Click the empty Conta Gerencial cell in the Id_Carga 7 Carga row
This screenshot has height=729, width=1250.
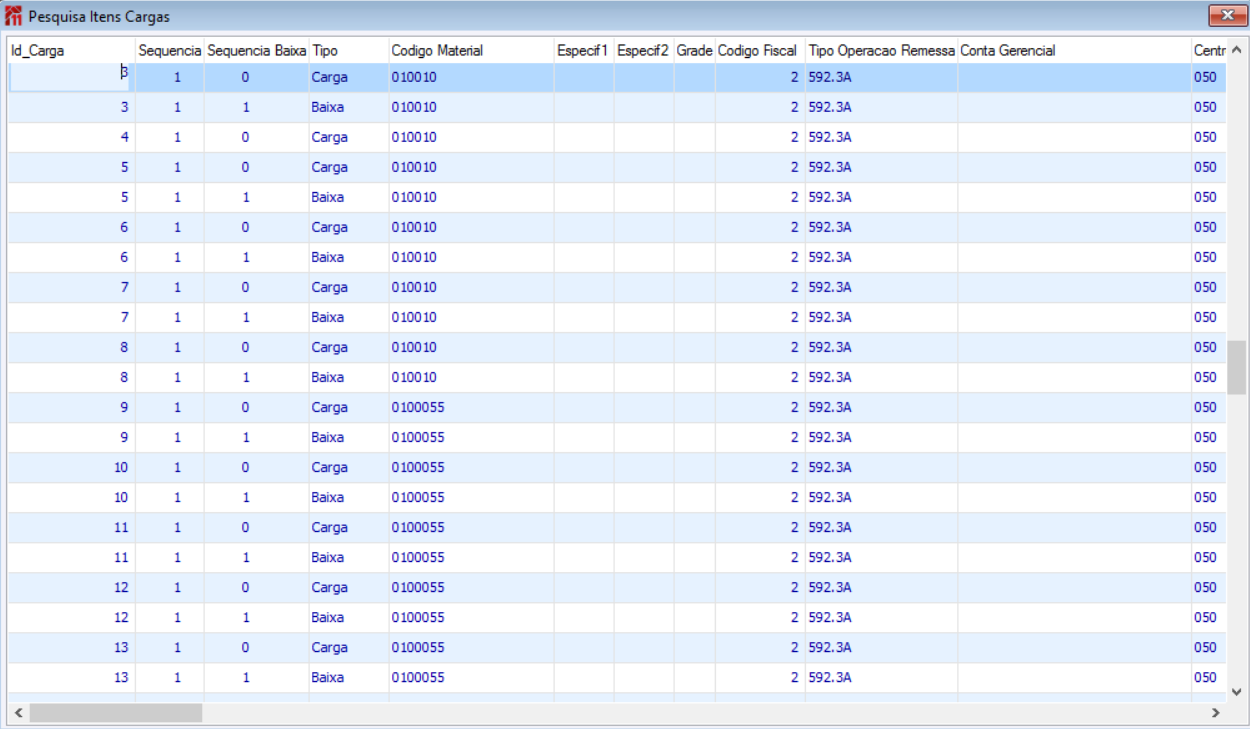(x=1075, y=287)
